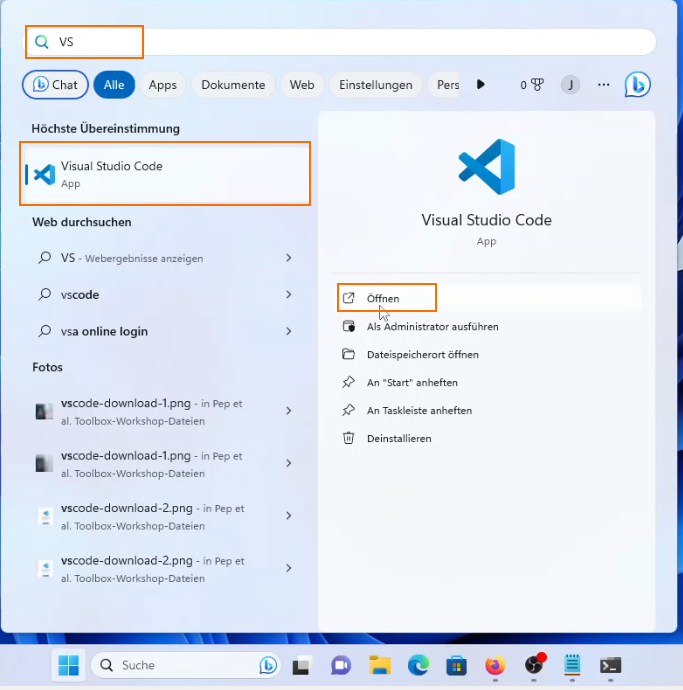The width and height of the screenshot is (683, 690).
Task: Open Microsoft Store from the taskbar
Action: pos(457,665)
